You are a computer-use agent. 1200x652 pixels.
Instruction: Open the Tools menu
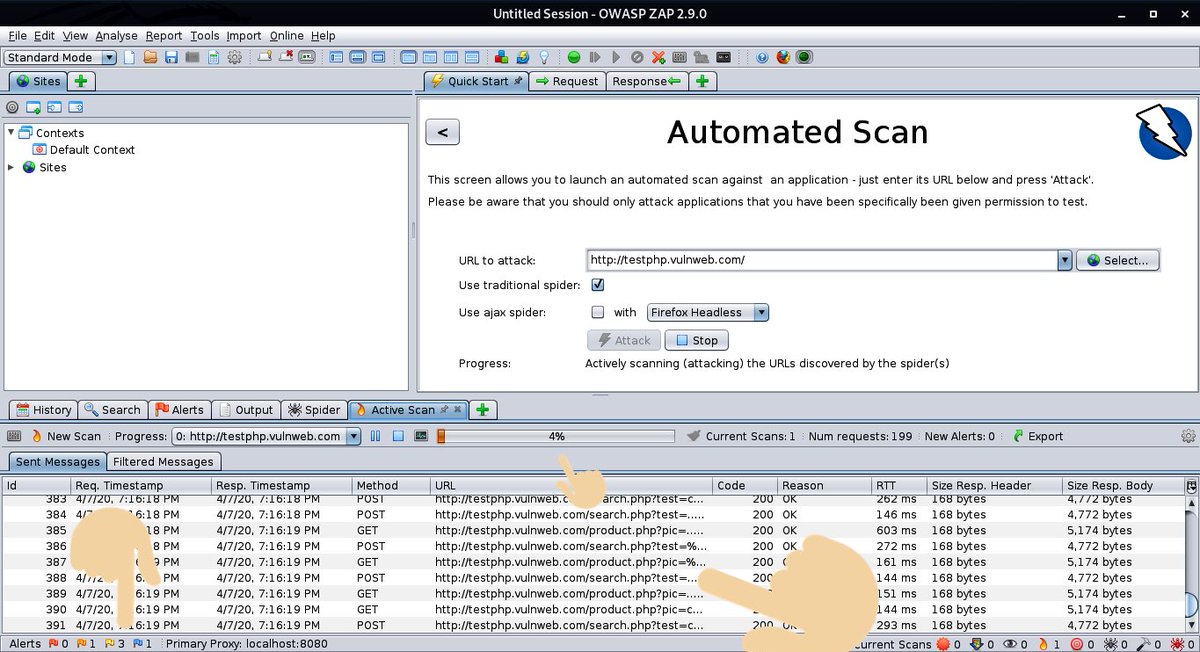coord(205,35)
